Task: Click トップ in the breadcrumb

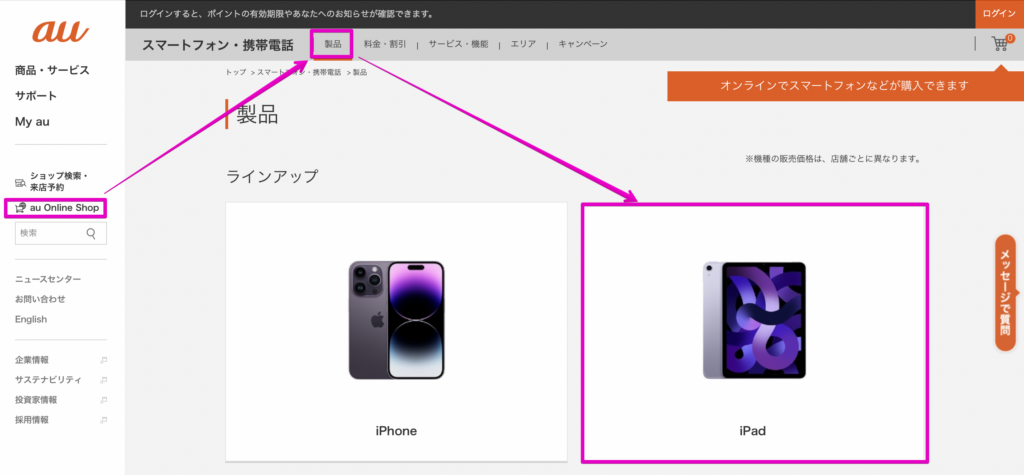Action: click(x=236, y=73)
